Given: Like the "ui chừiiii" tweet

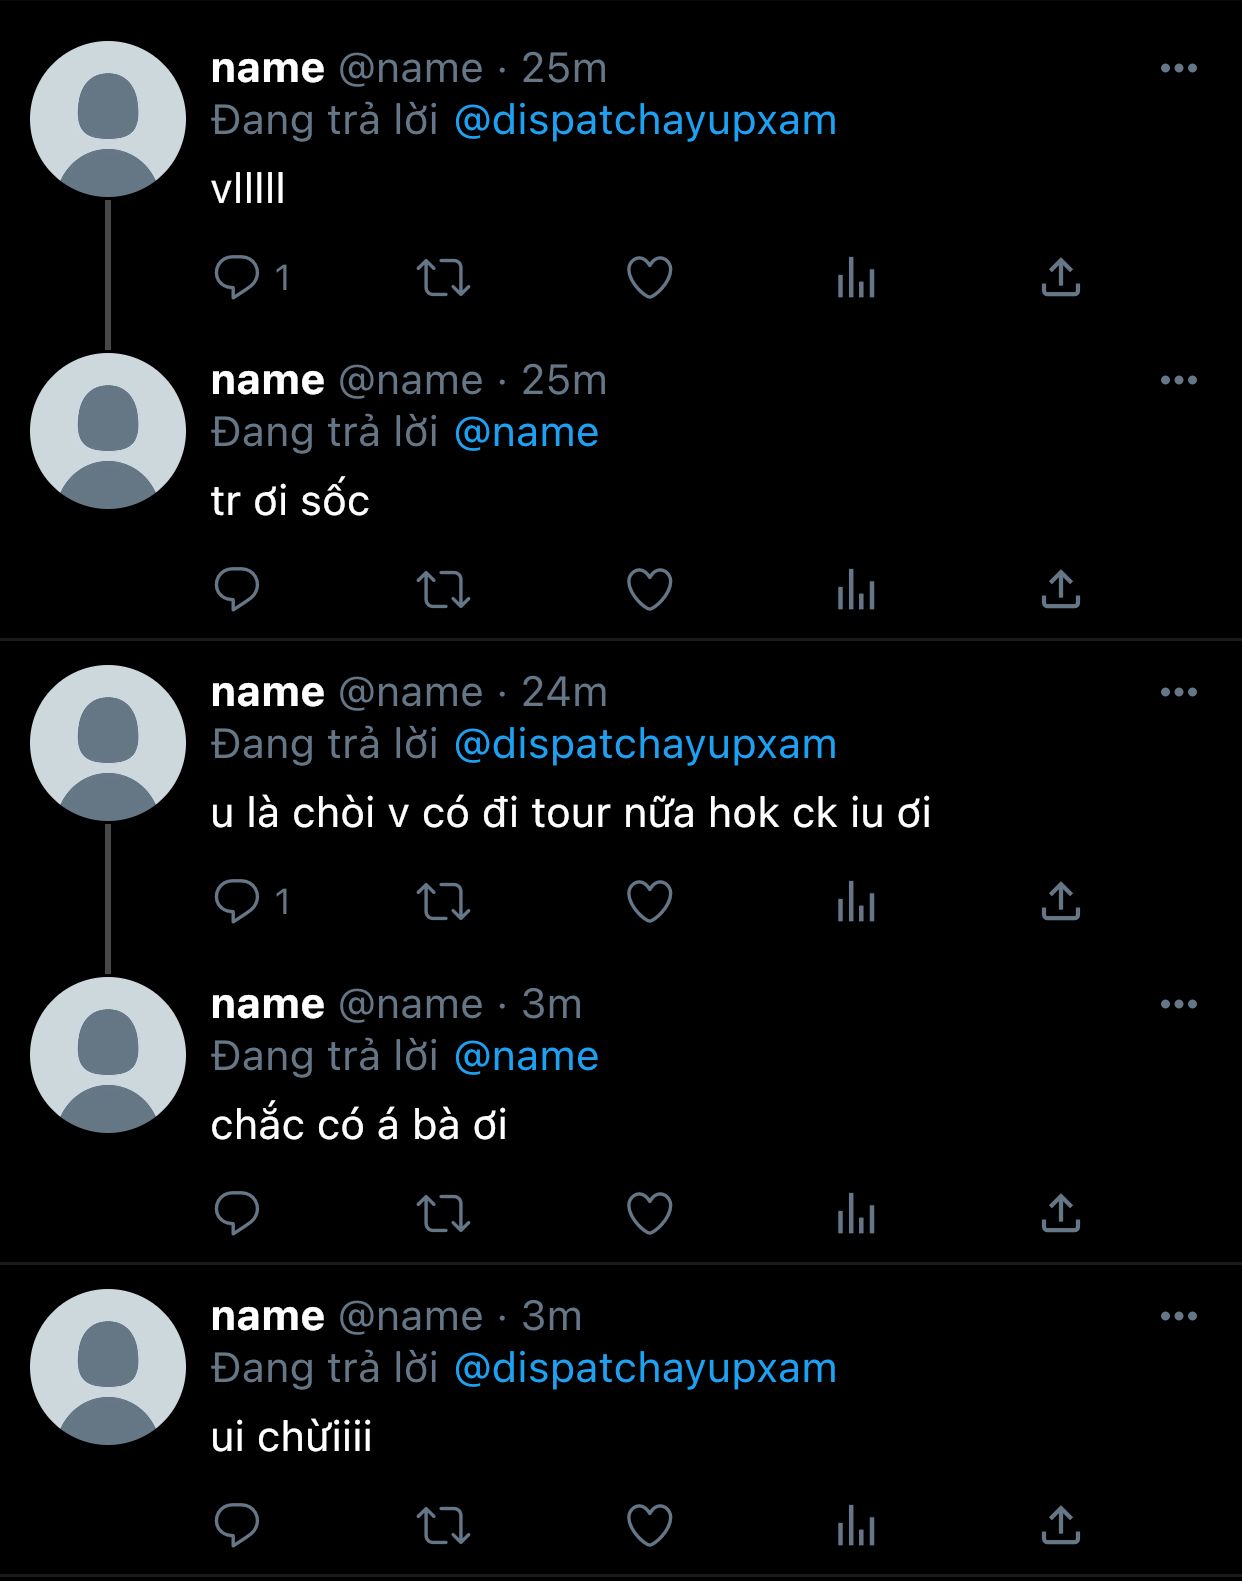Looking at the screenshot, I should [x=649, y=1525].
